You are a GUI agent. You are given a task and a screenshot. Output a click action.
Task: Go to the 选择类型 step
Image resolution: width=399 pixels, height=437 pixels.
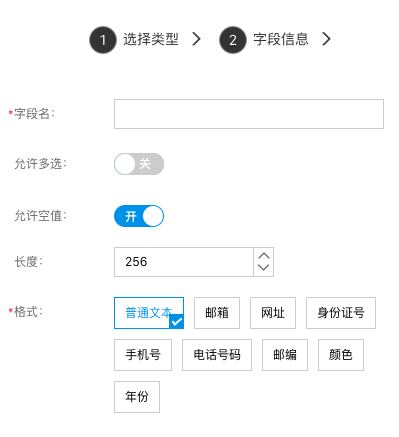(151, 39)
